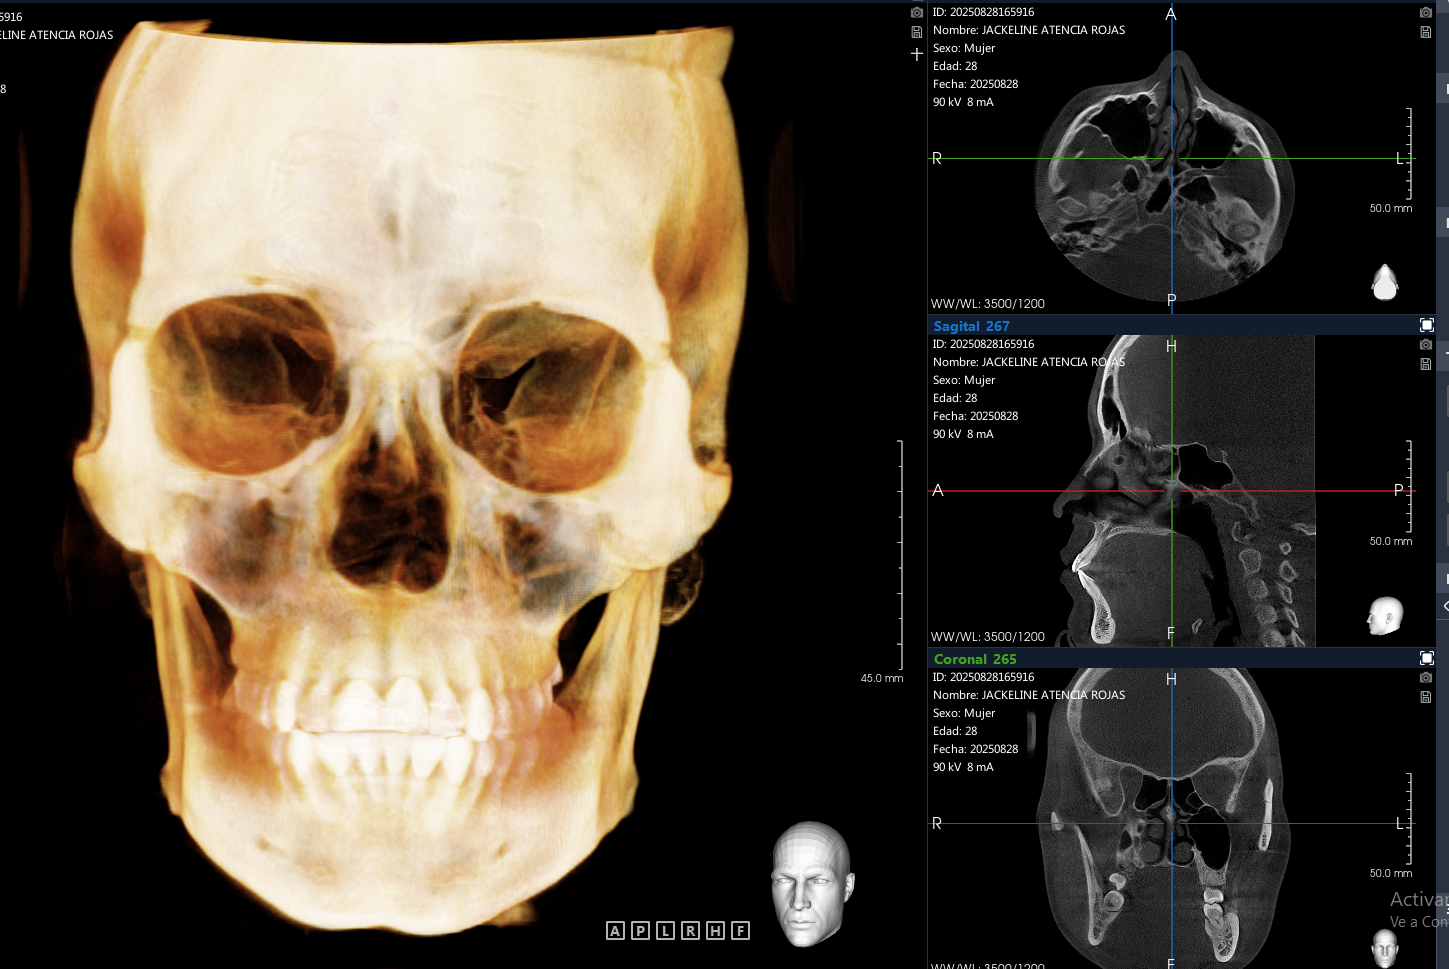
Task: Click 'Sexo: Mujer' in axial view overlay
Action: (964, 48)
